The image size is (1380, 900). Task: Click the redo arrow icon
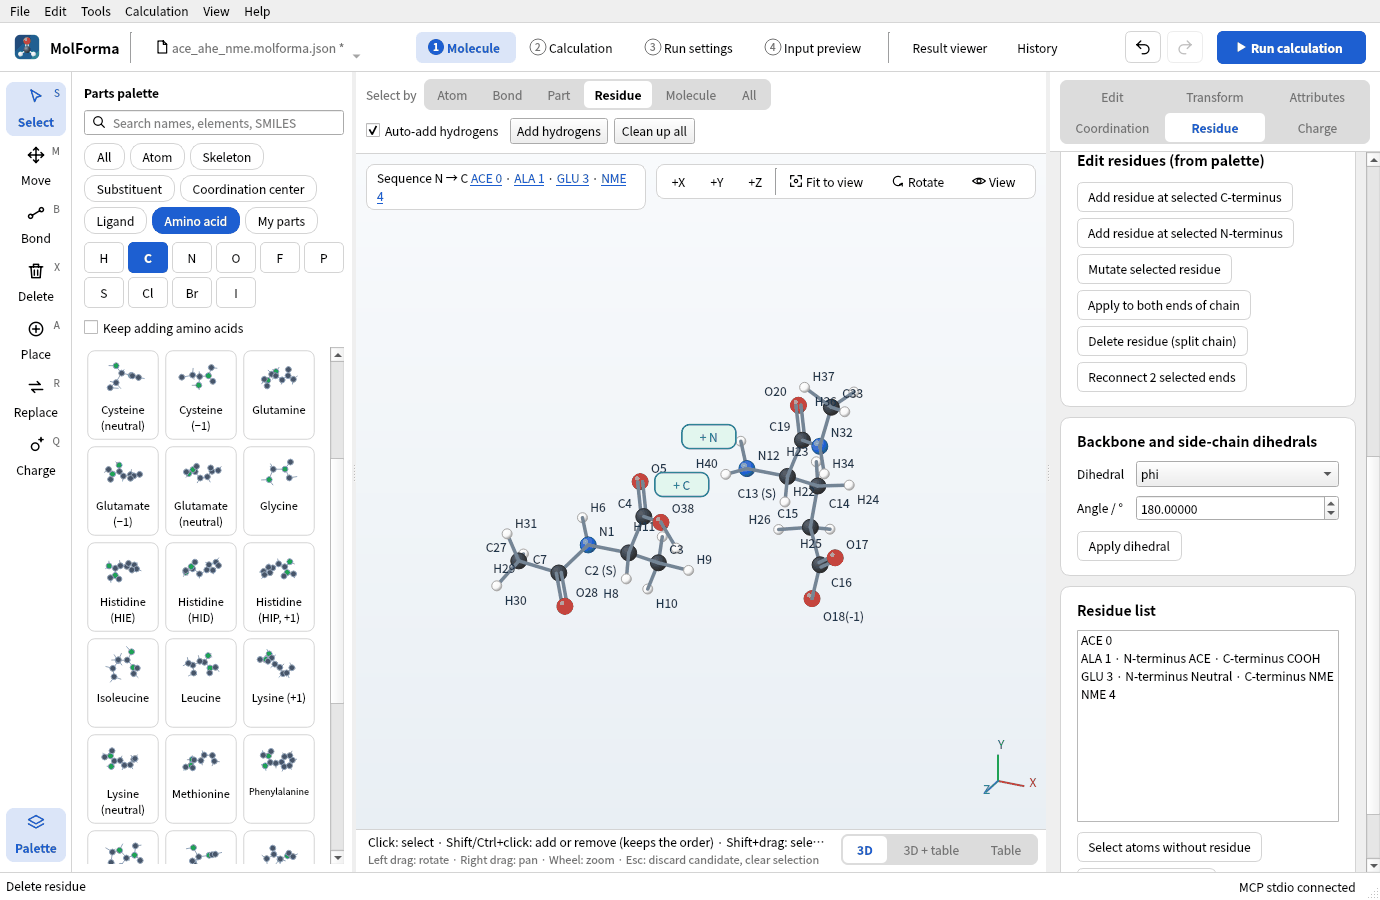[x=1185, y=48]
